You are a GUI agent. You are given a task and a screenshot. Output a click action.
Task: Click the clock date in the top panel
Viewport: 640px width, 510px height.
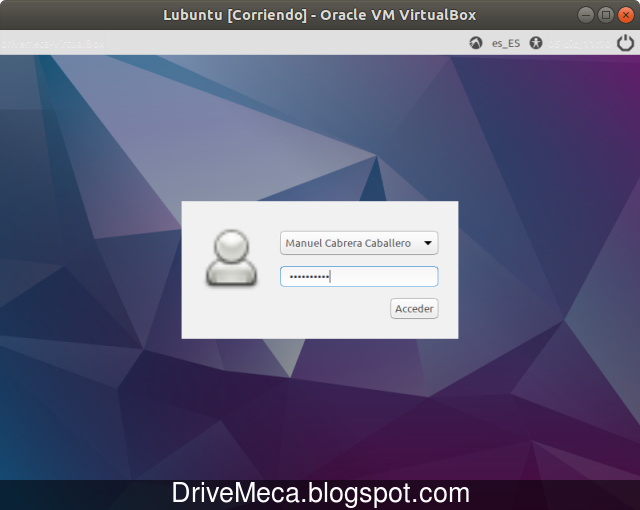pyautogui.click(x=579, y=44)
